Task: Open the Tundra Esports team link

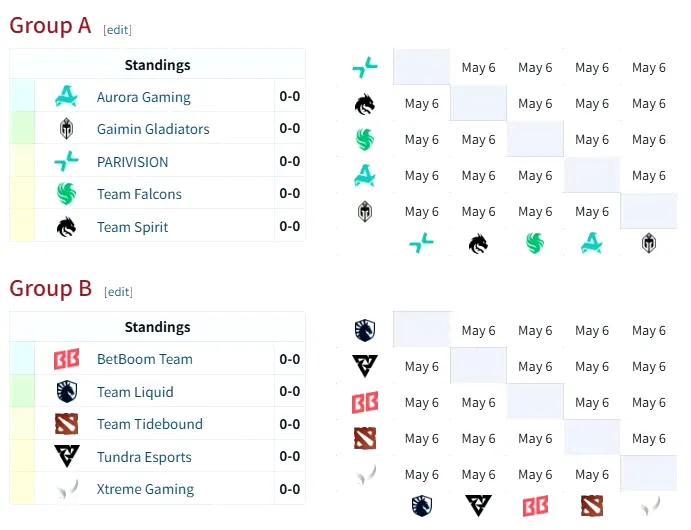Action: pyautogui.click(x=144, y=457)
